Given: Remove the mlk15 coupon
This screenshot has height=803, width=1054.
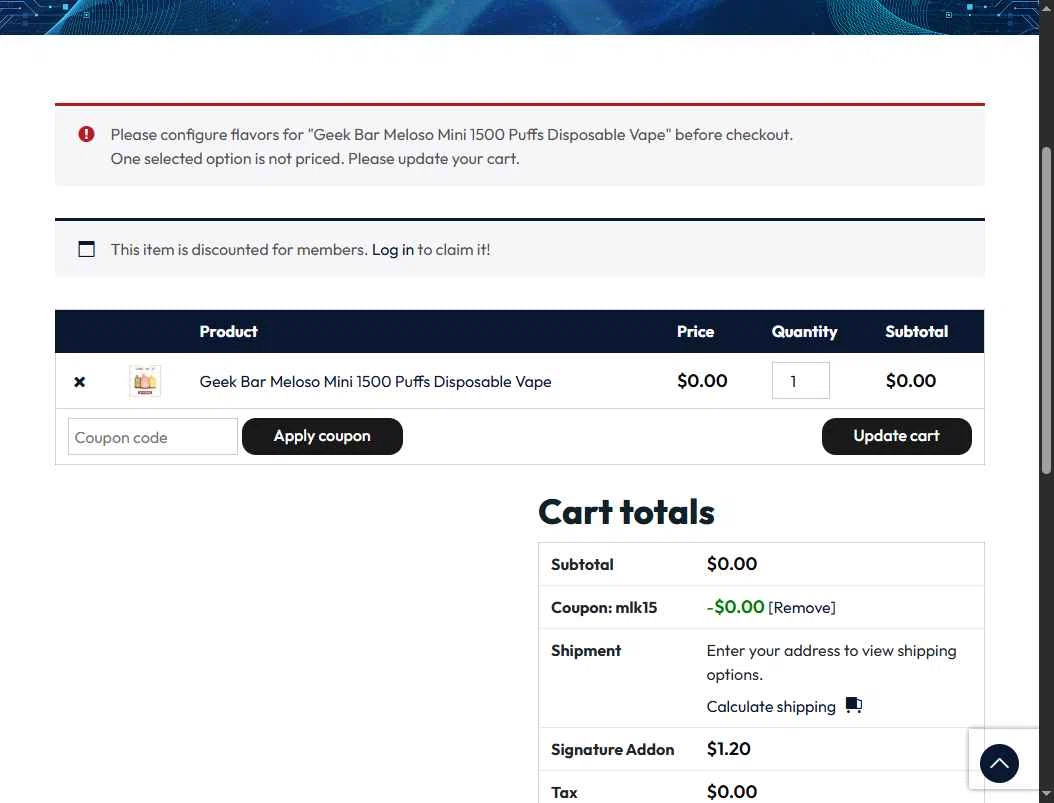Looking at the screenshot, I should tap(802, 607).
